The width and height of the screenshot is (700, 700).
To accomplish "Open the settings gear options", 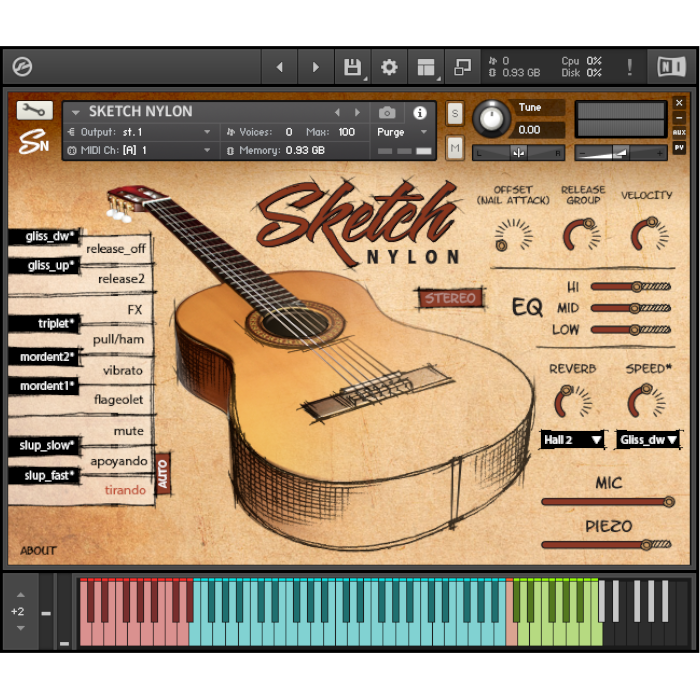I will point(389,67).
